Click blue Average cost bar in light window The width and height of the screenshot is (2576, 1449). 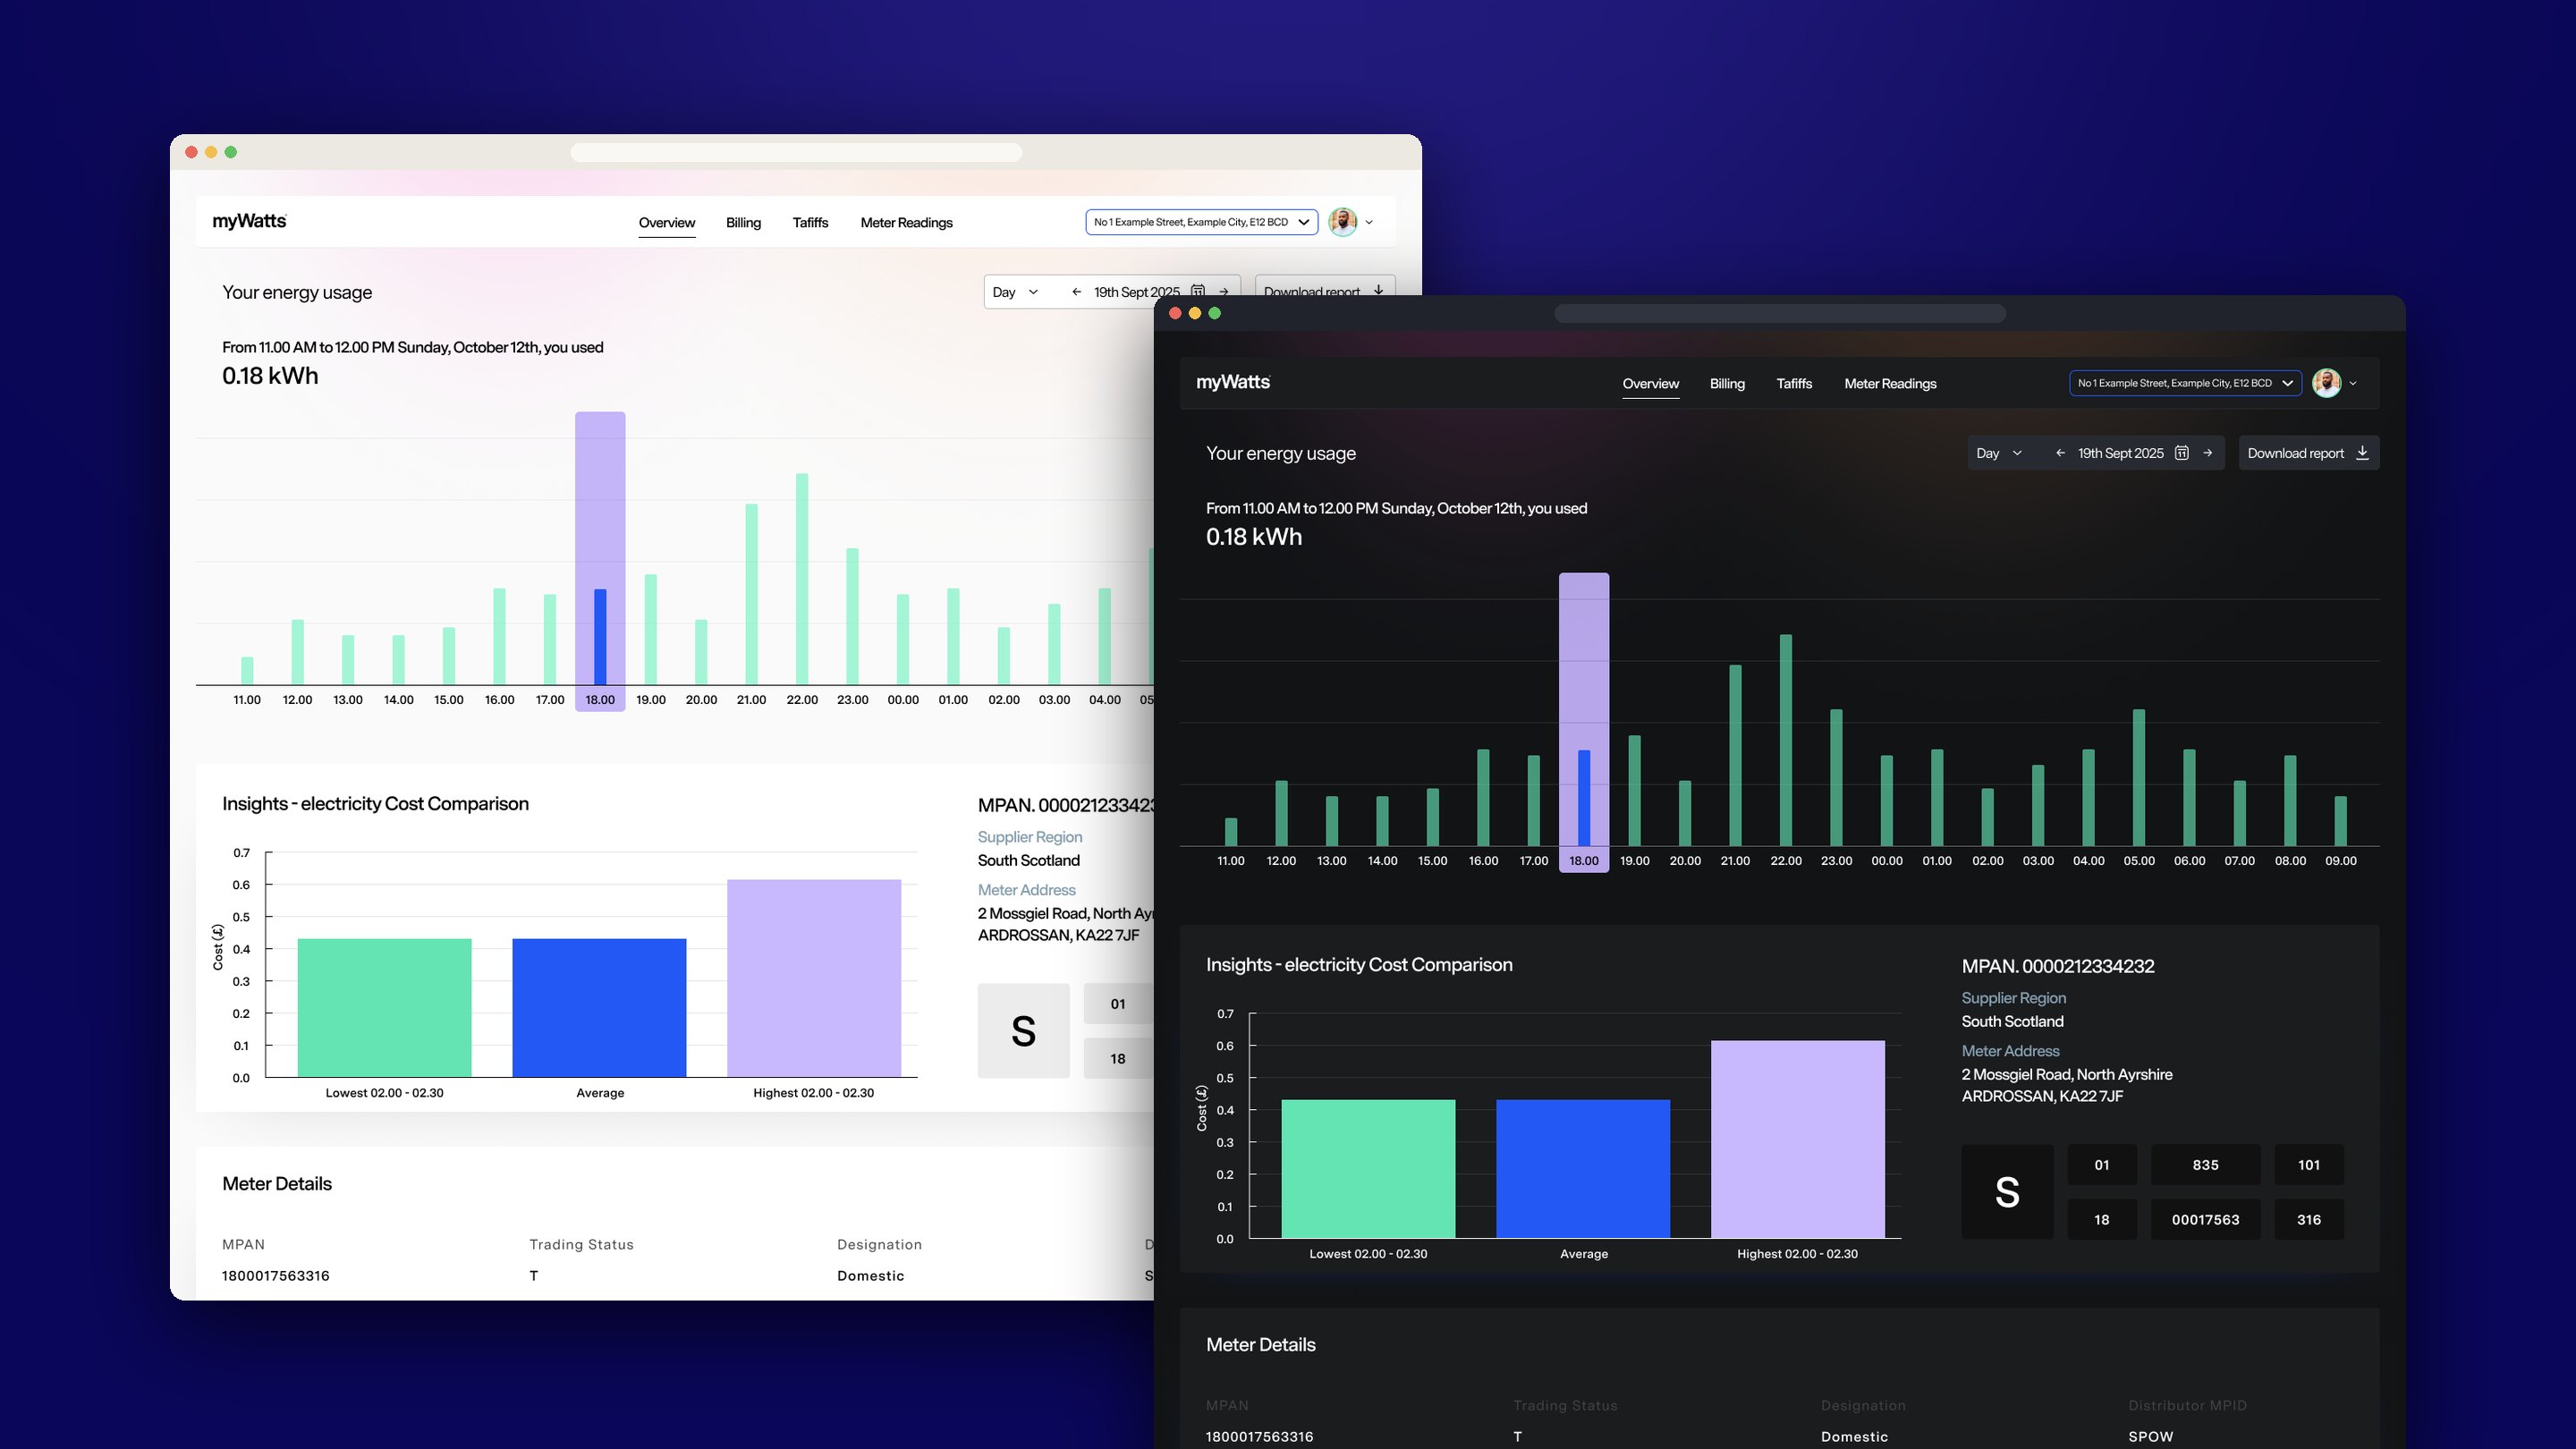[599, 1007]
